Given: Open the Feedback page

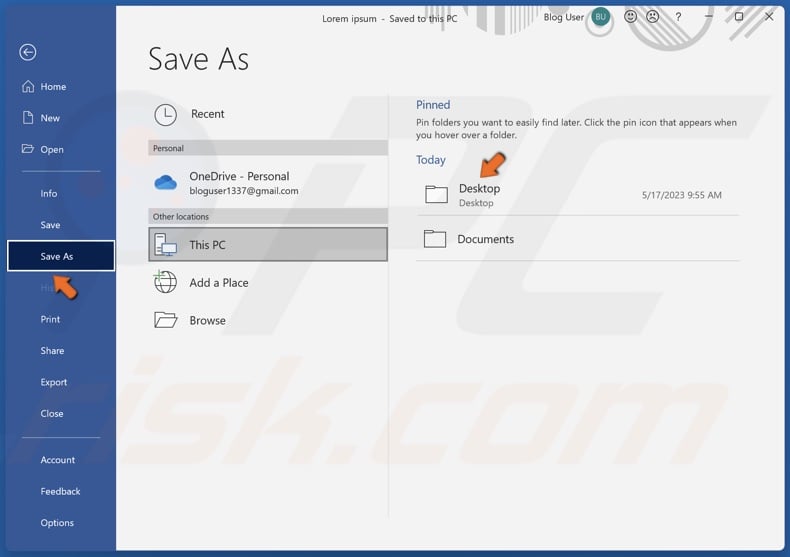Looking at the screenshot, I should 61,491.
